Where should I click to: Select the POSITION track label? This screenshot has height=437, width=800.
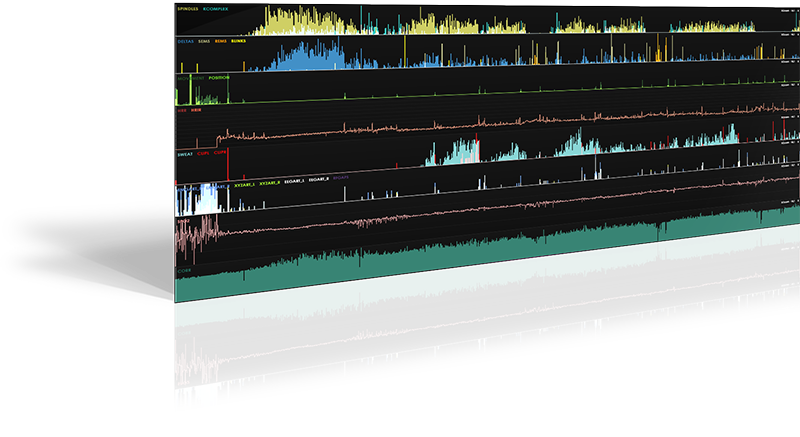coord(218,78)
